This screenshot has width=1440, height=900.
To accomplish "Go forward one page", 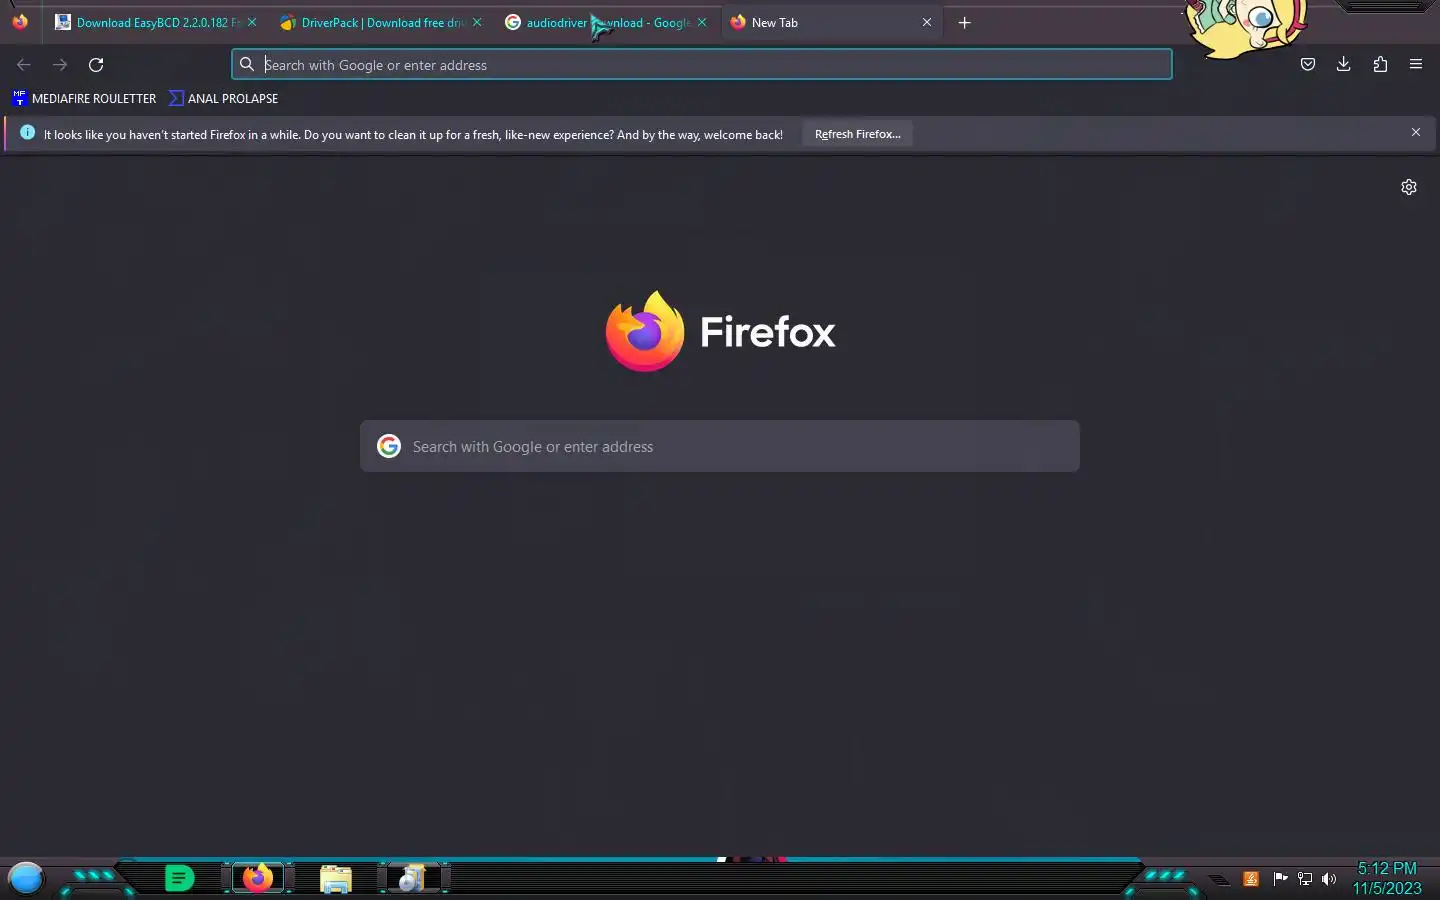I will [60, 65].
